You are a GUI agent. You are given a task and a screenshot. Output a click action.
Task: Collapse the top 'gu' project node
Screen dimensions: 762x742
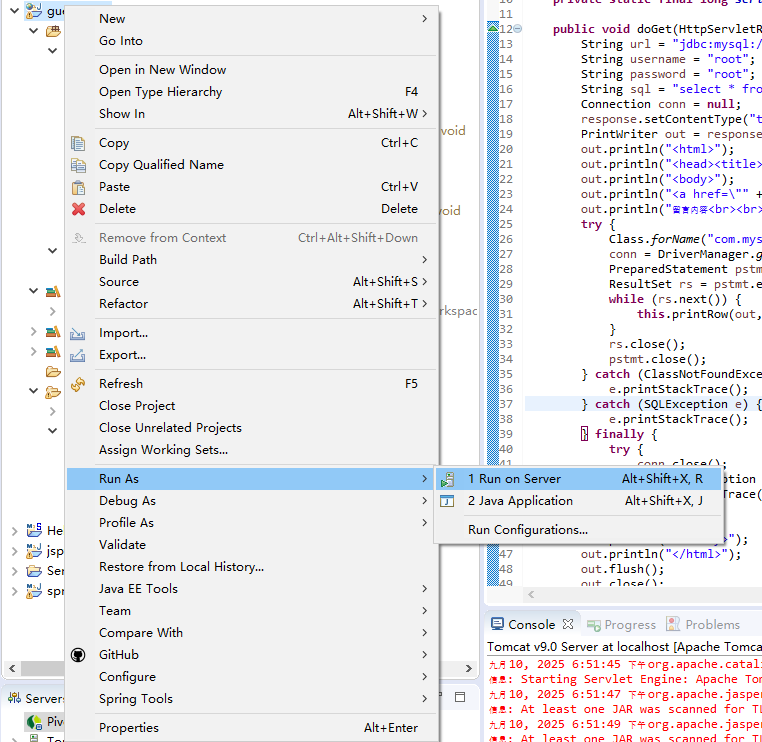(15, 10)
